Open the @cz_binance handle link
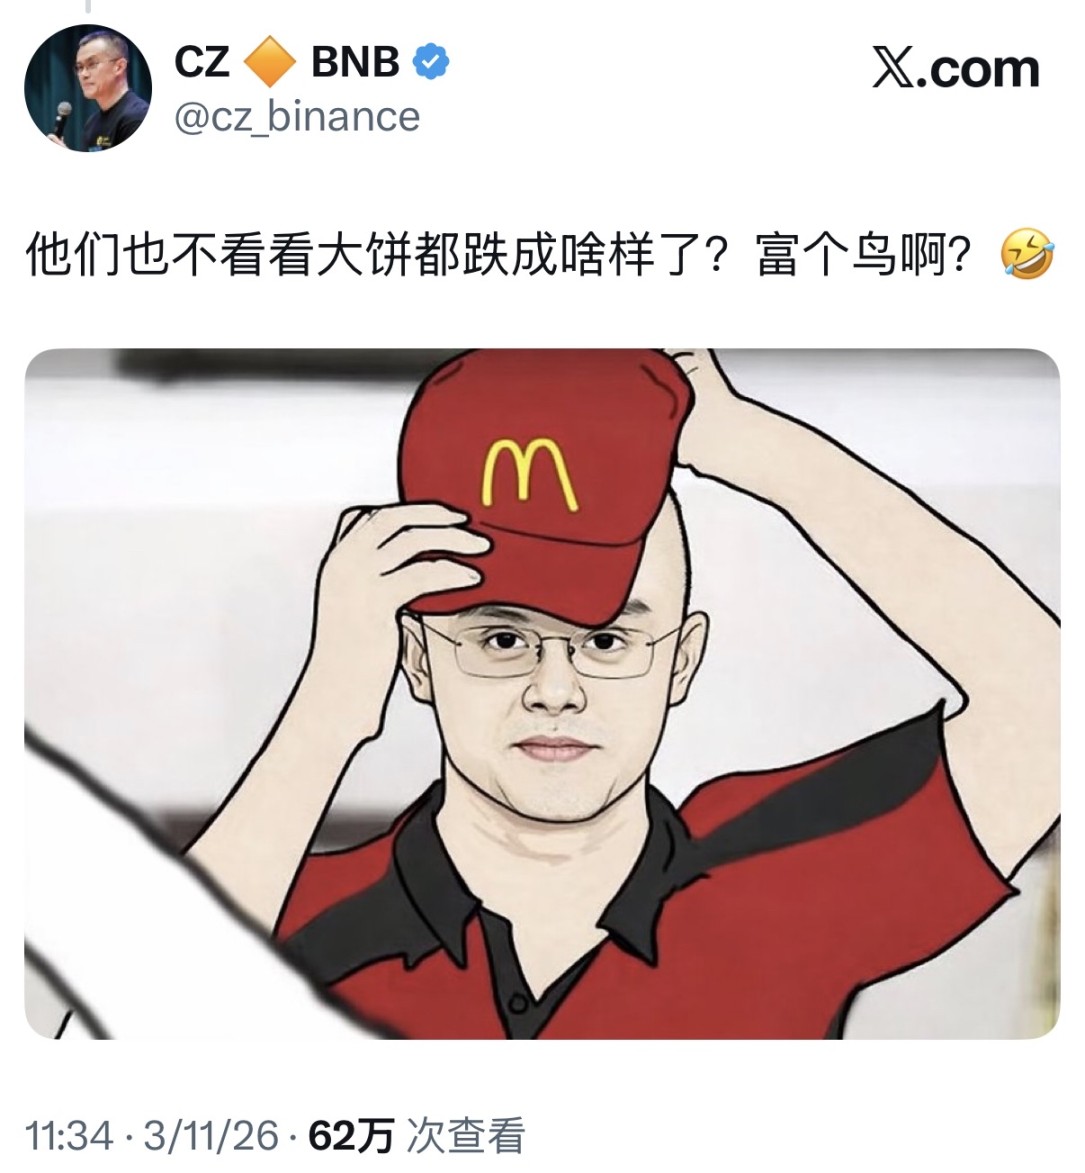Screen dimensions: 1085x1173 [297, 117]
